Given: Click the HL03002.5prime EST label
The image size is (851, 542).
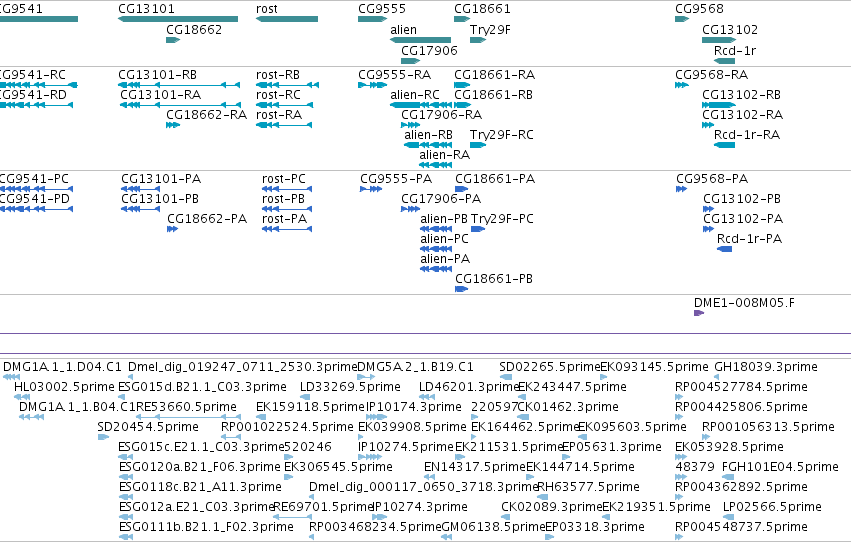Looking at the screenshot, I should coord(65,387).
